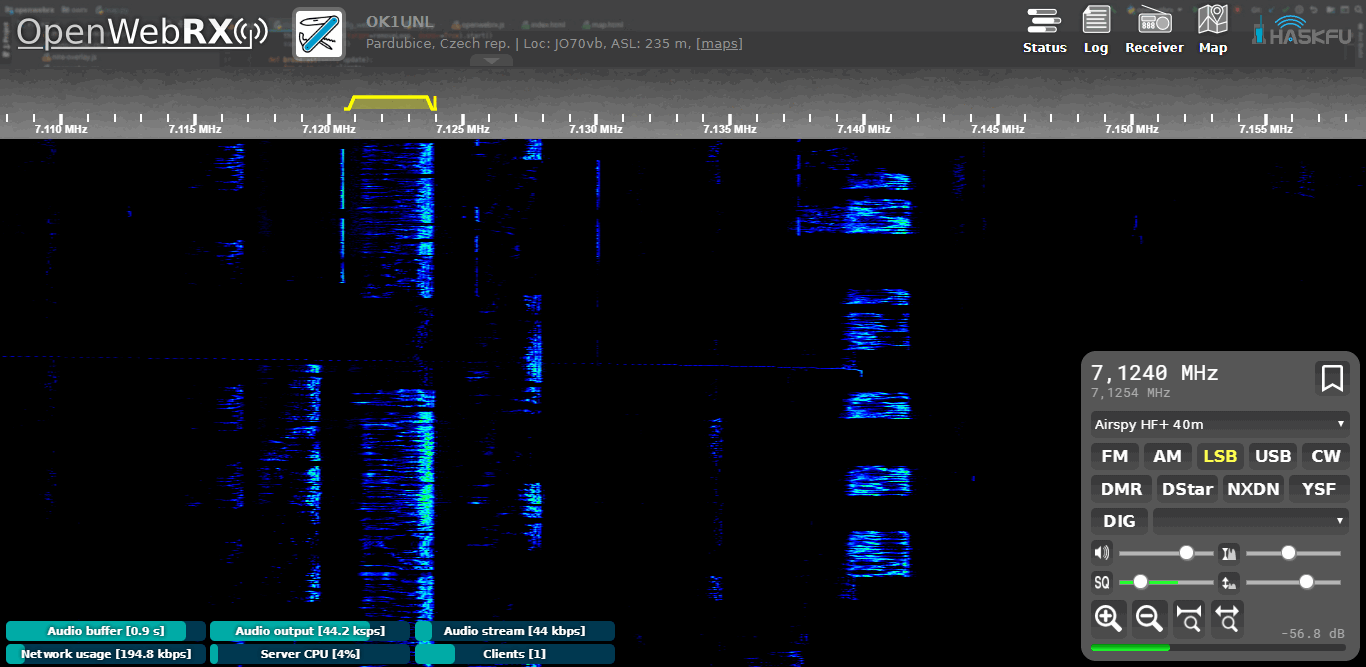Enable CW demodulation mode
The height and width of the screenshot is (667, 1366).
pyautogui.click(x=1325, y=457)
